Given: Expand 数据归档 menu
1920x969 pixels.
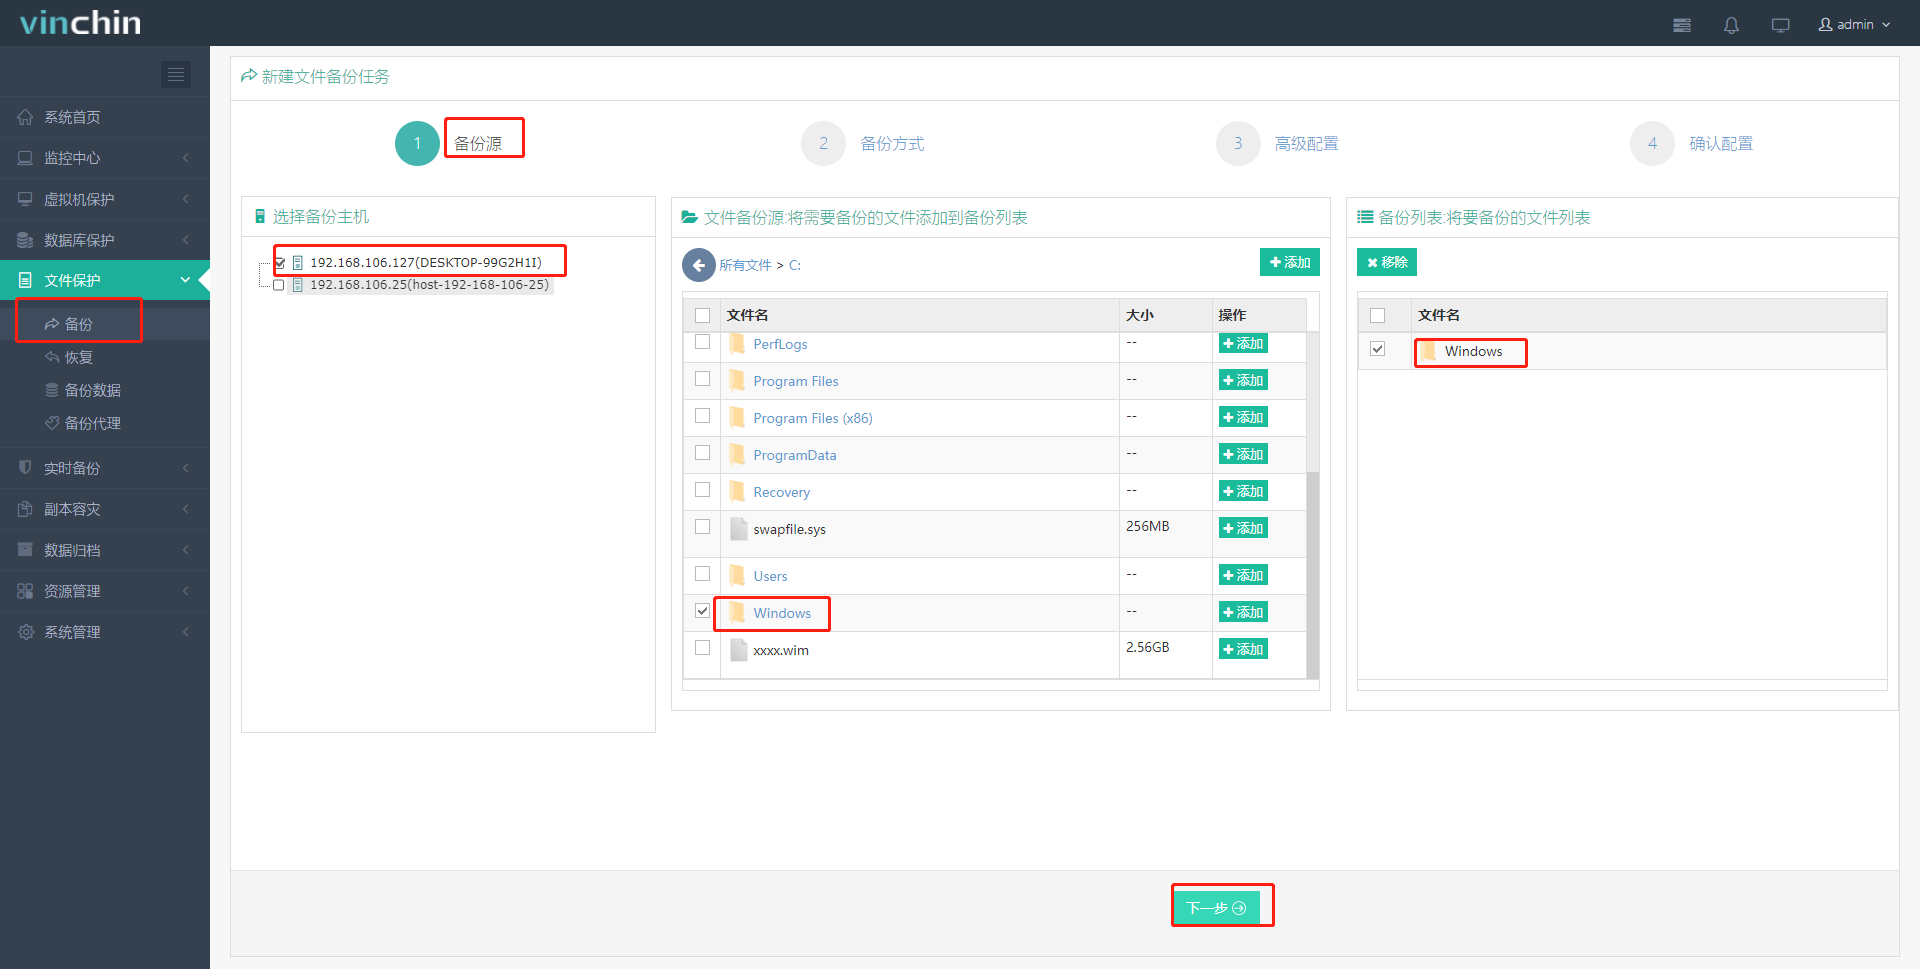Looking at the screenshot, I should [x=105, y=550].
